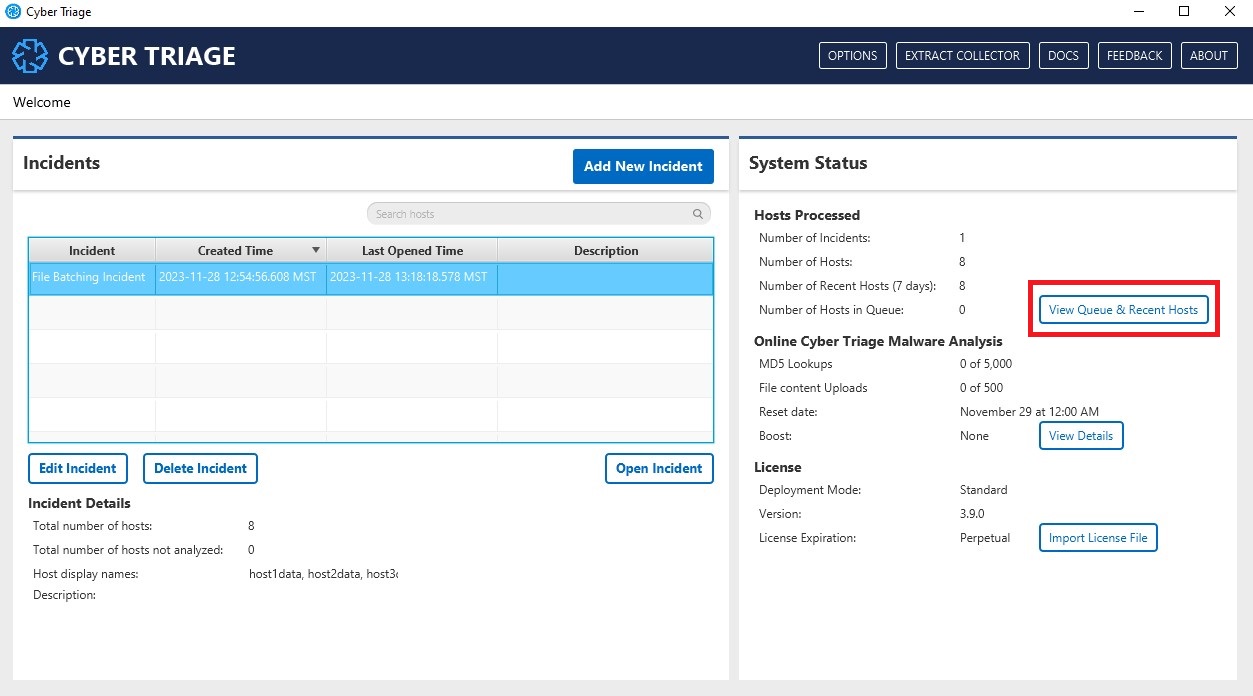Open View Queue & Recent Hosts

[x=1123, y=310]
